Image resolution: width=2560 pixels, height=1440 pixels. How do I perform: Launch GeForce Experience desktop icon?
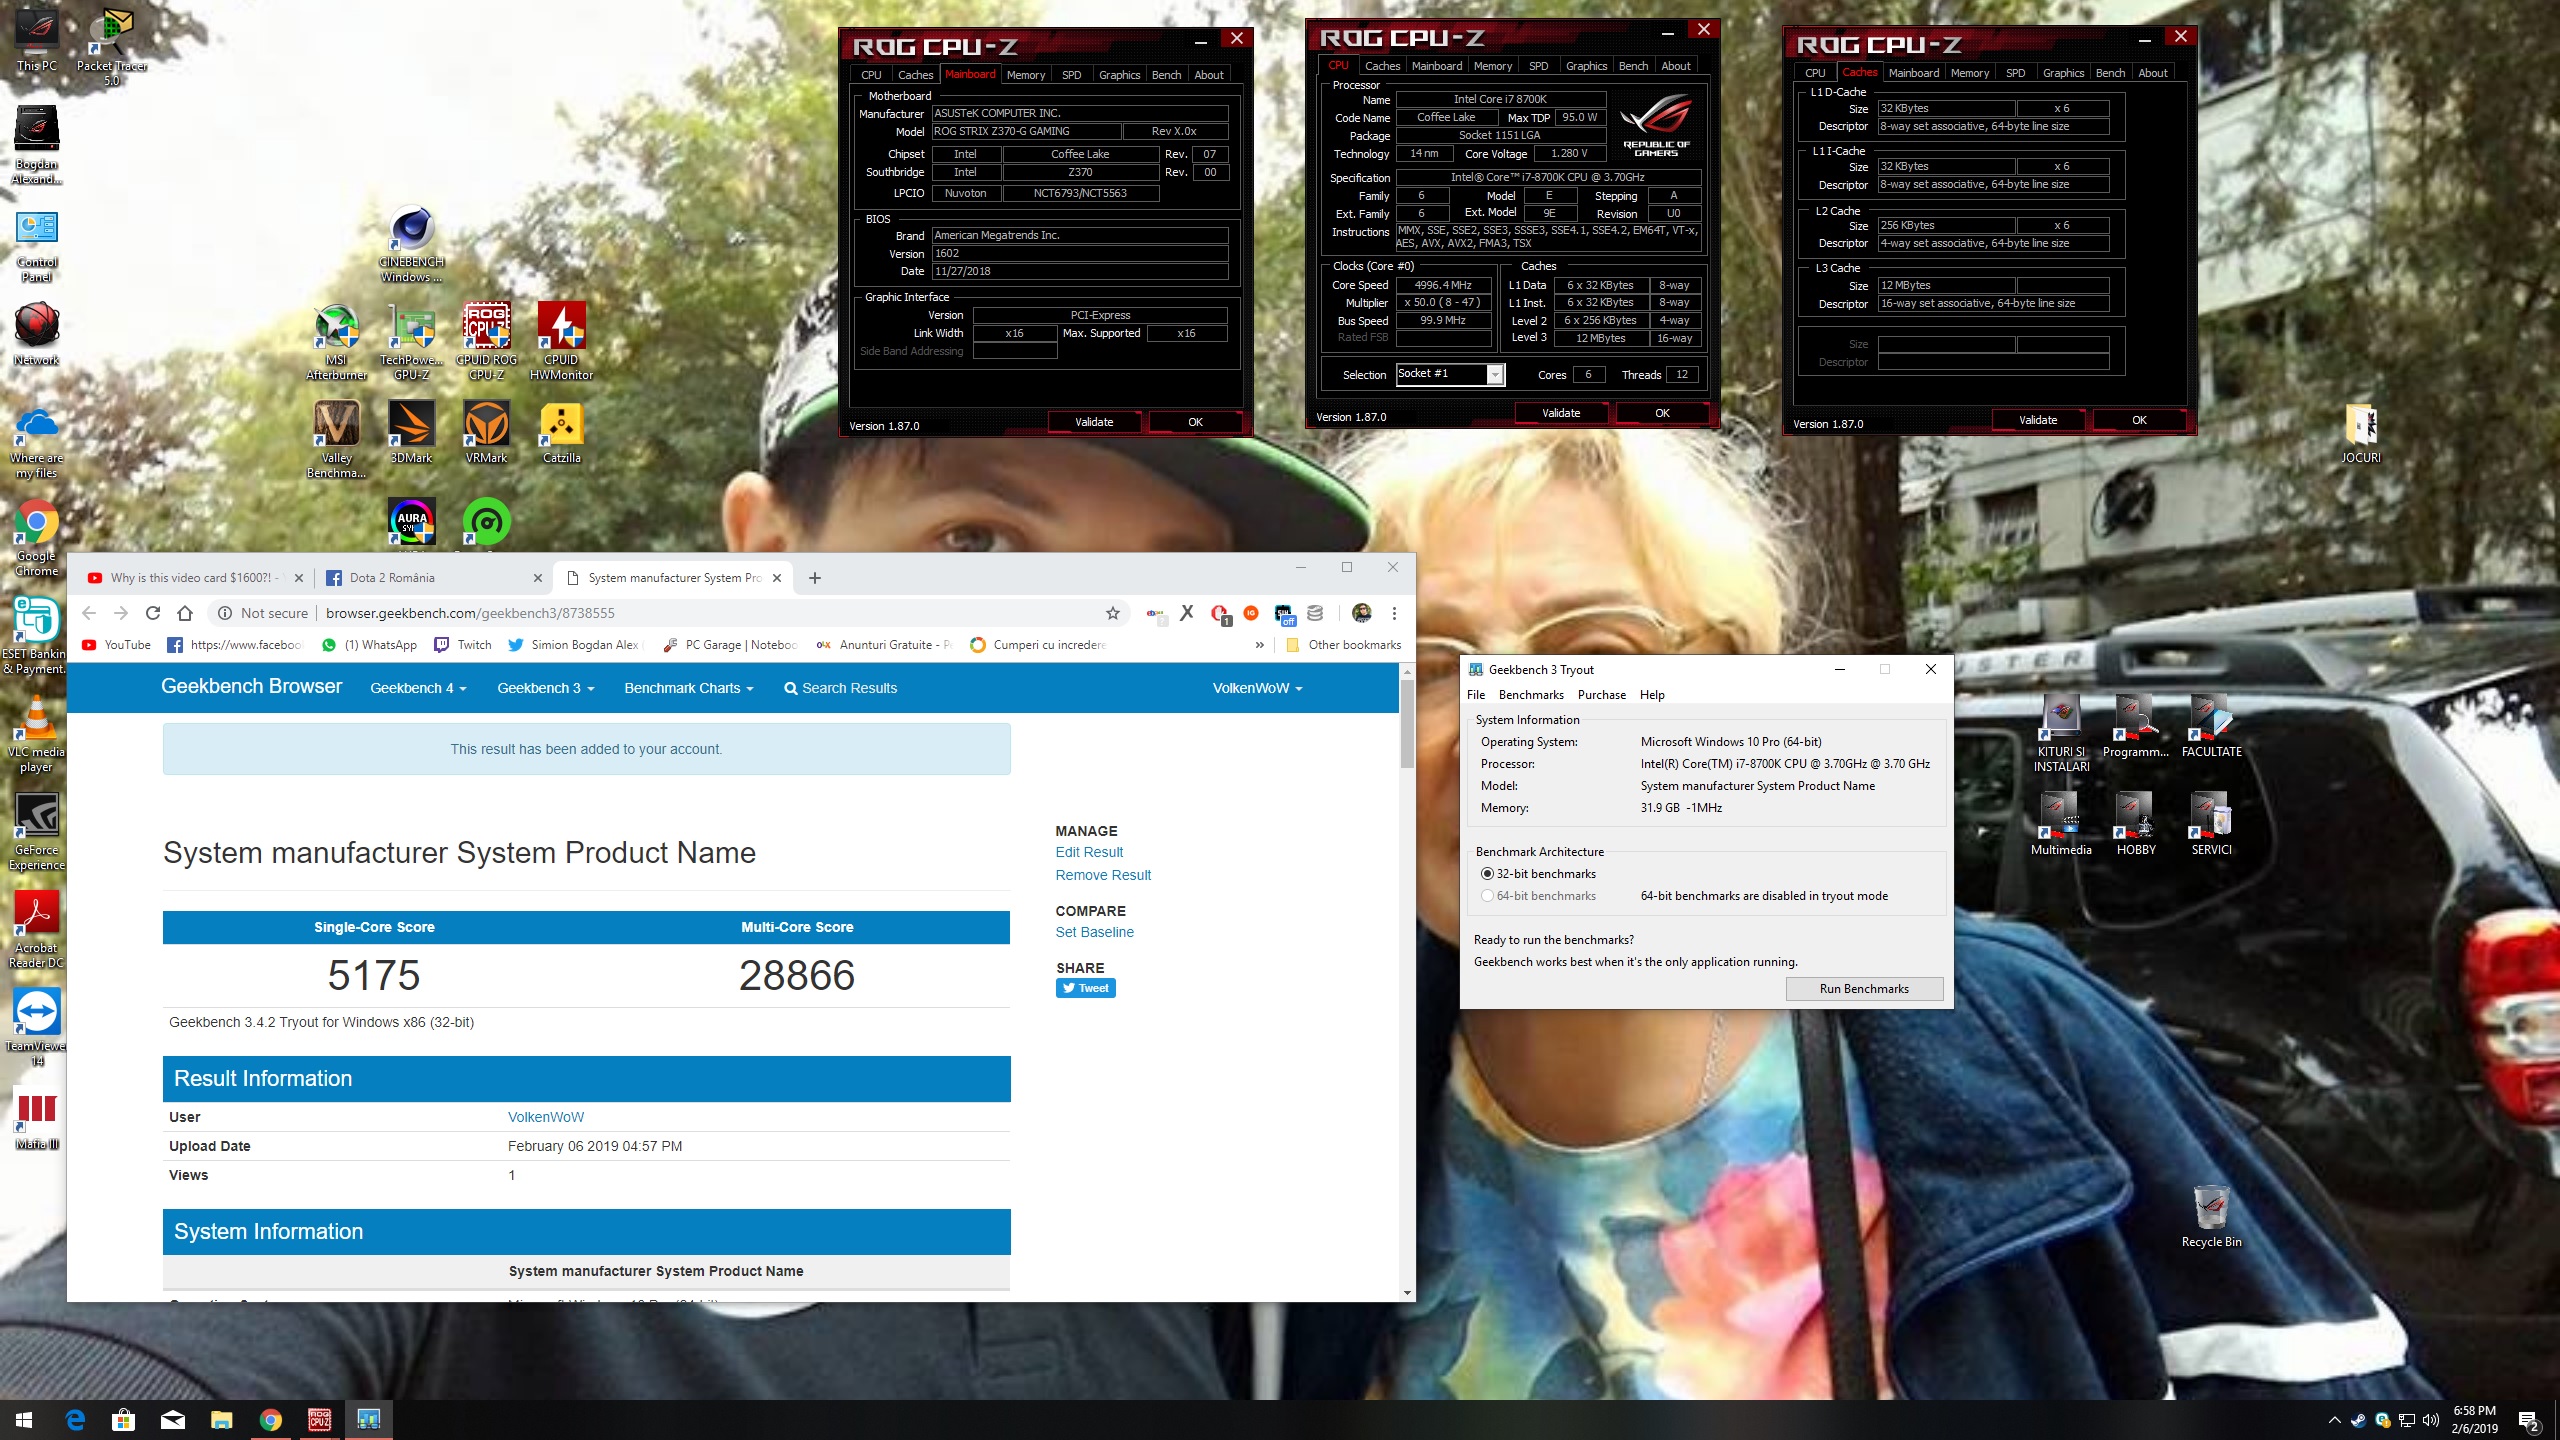[x=36, y=832]
